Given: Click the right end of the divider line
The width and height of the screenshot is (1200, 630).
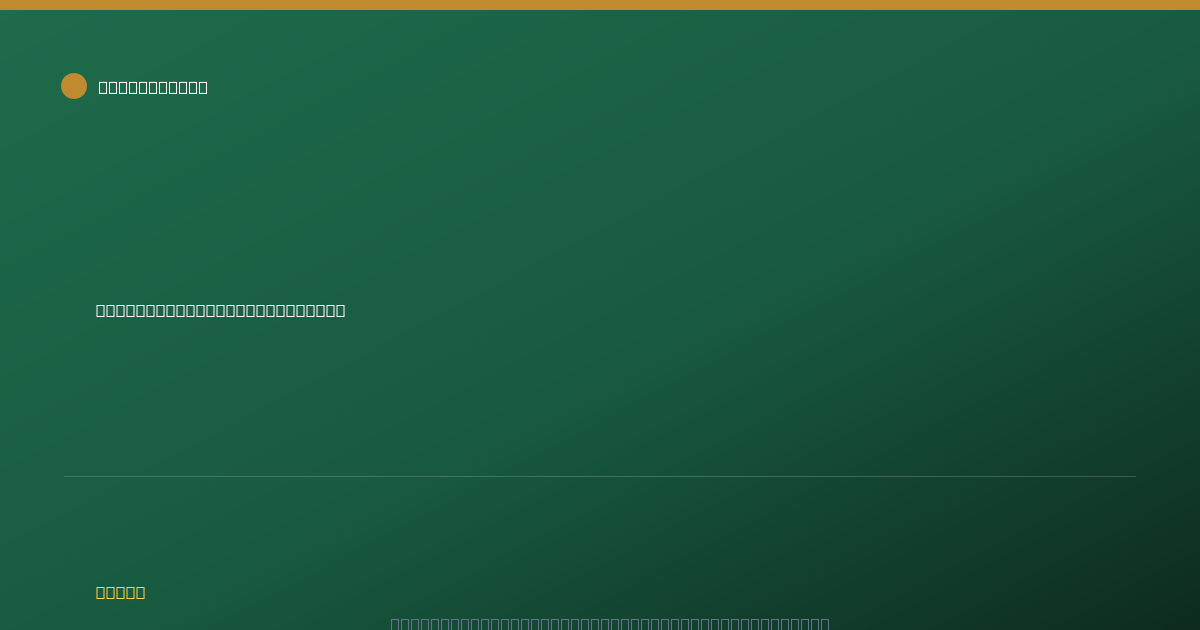Looking at the screenshot, I should tap(1134, 476).
